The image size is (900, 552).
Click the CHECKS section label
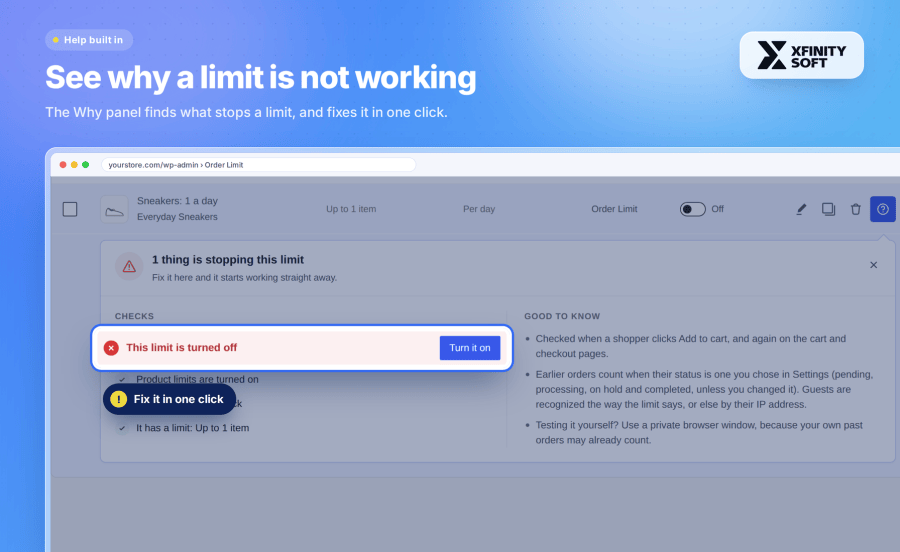(134, 316)
